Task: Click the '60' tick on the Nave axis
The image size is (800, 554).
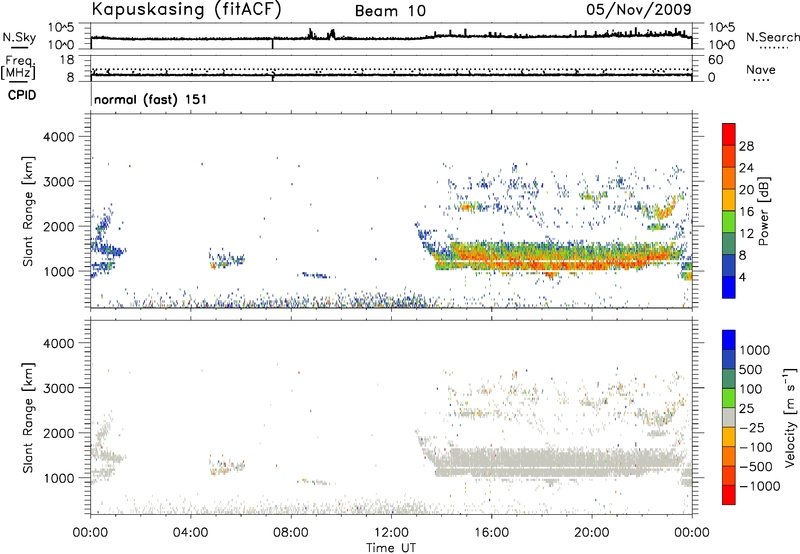Action: [715, 60]
